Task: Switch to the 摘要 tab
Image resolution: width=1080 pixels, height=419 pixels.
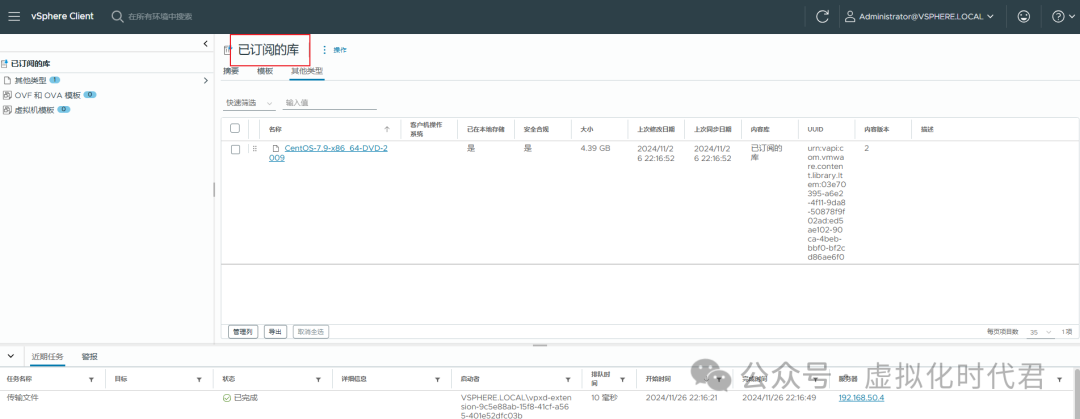Action: (x=231, y=71)
